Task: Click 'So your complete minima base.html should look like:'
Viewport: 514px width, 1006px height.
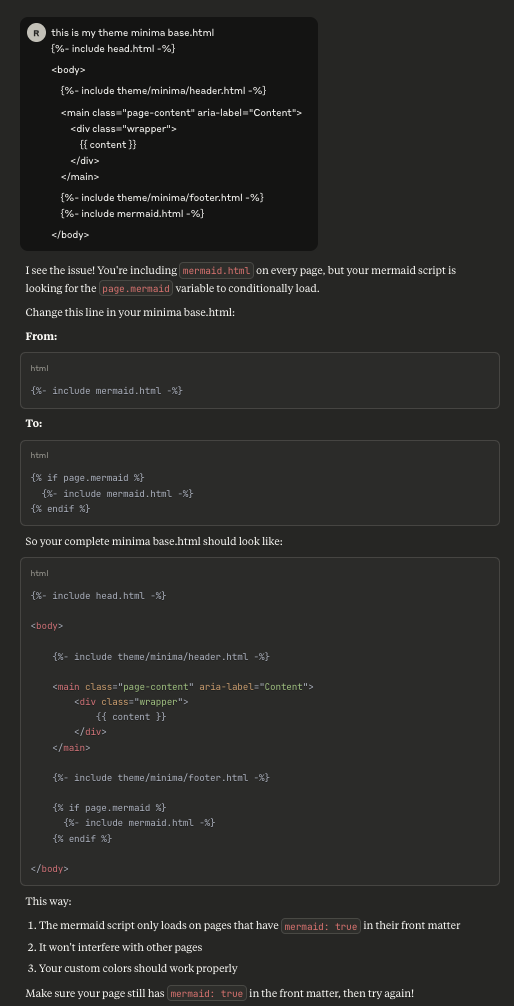Action: [x=154, y=541]
